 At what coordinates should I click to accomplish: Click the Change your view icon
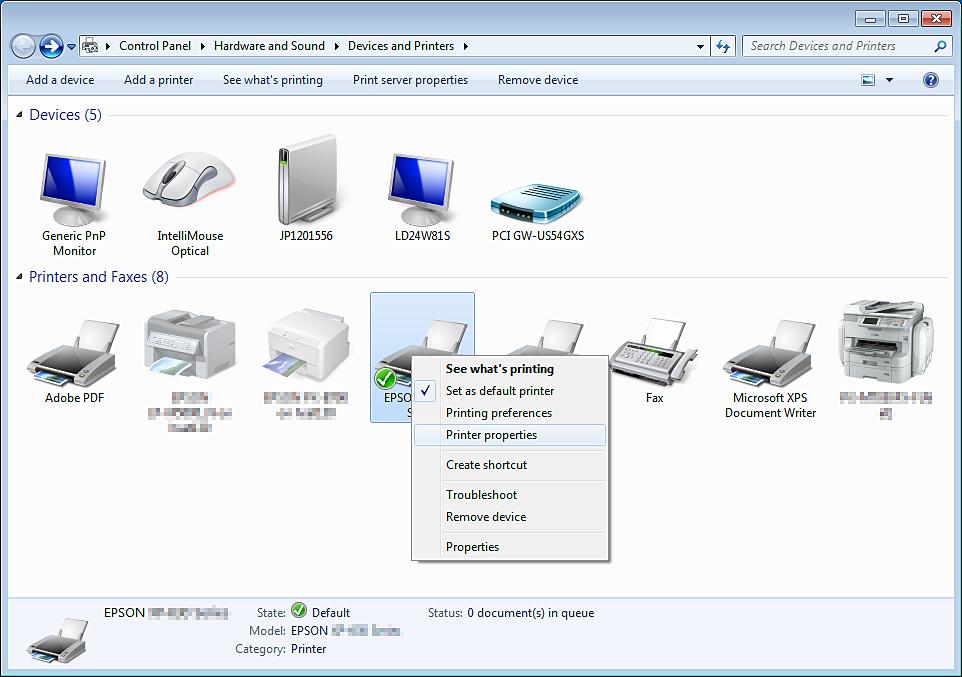[868, 80]
